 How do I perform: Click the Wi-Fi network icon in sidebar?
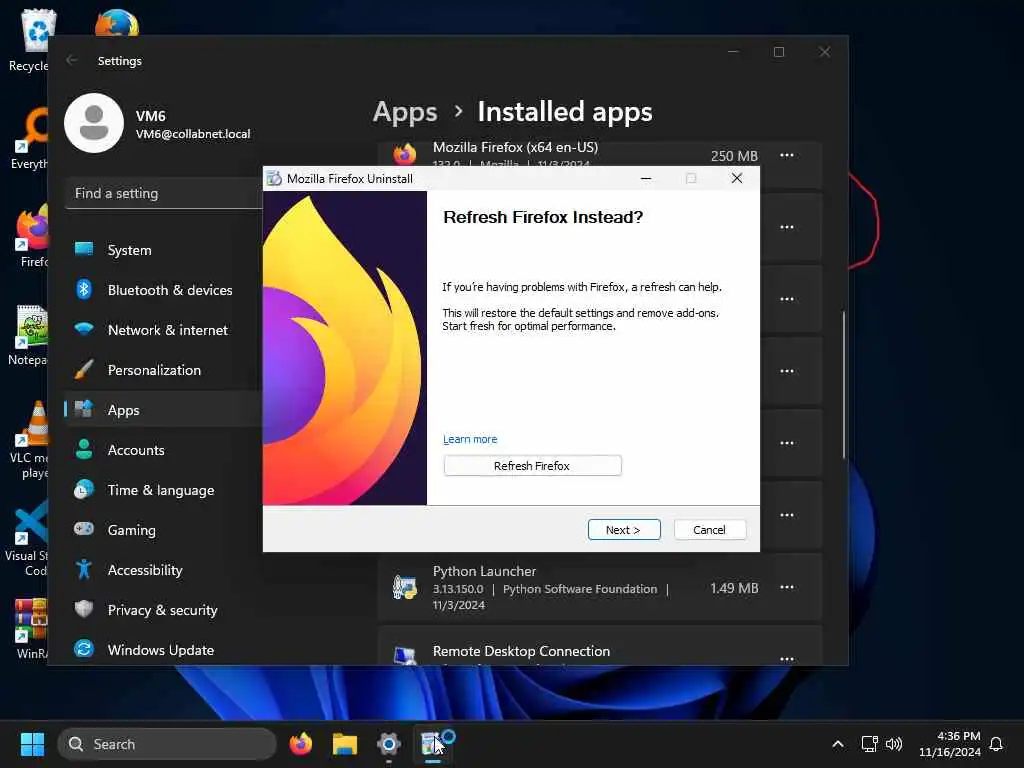point(84,328)
